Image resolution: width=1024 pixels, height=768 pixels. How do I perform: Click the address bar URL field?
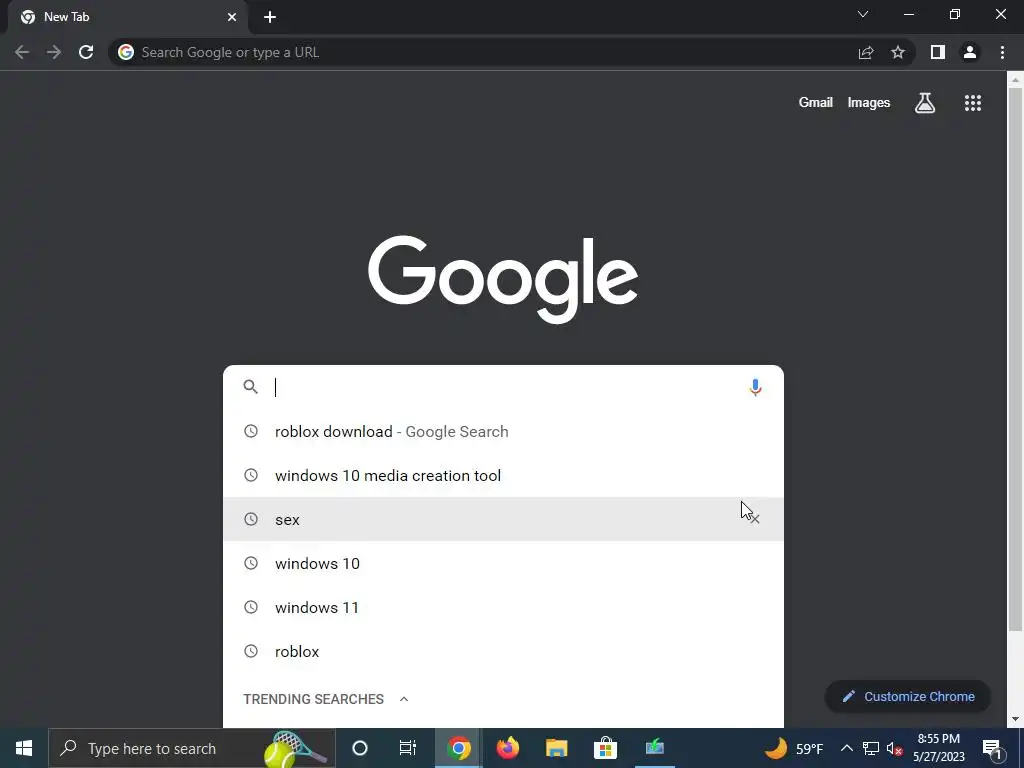pos(483,52)
